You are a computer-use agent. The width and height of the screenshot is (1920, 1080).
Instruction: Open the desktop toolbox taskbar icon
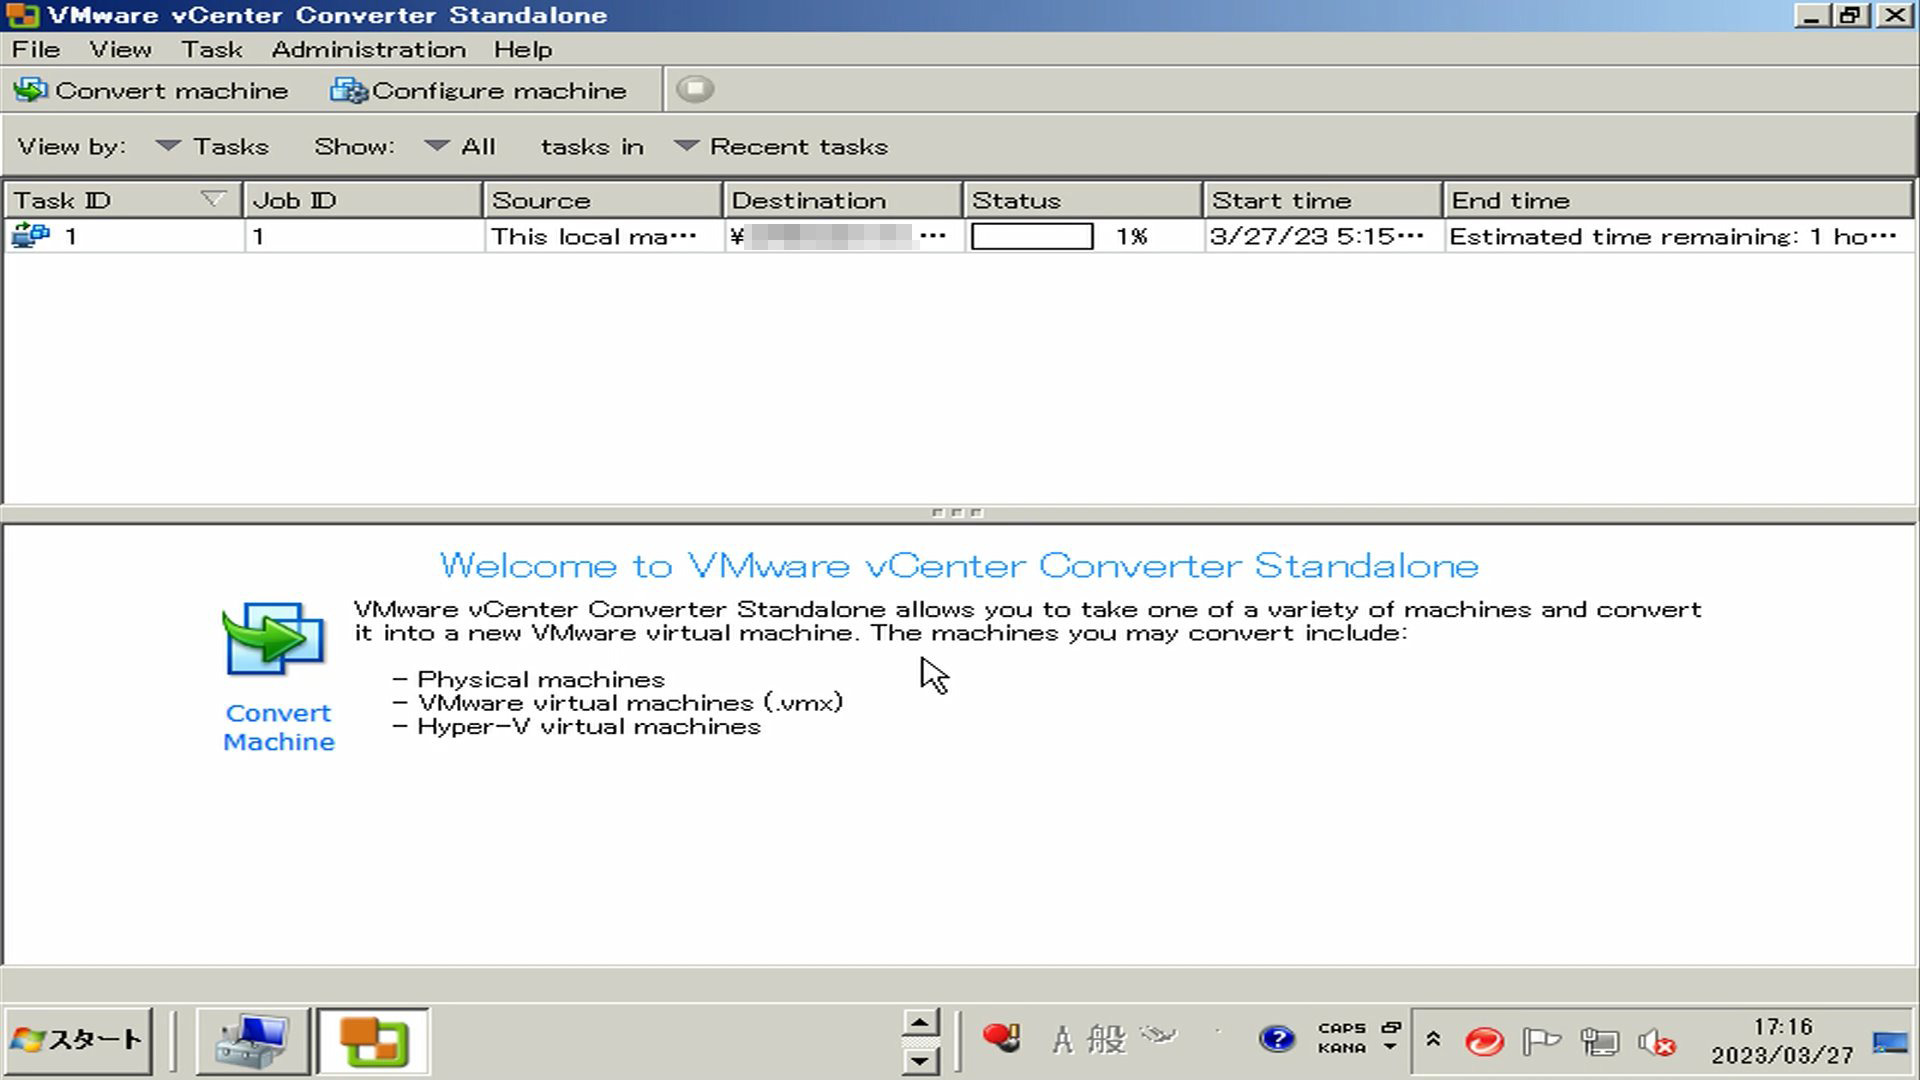pos(252,1041)
